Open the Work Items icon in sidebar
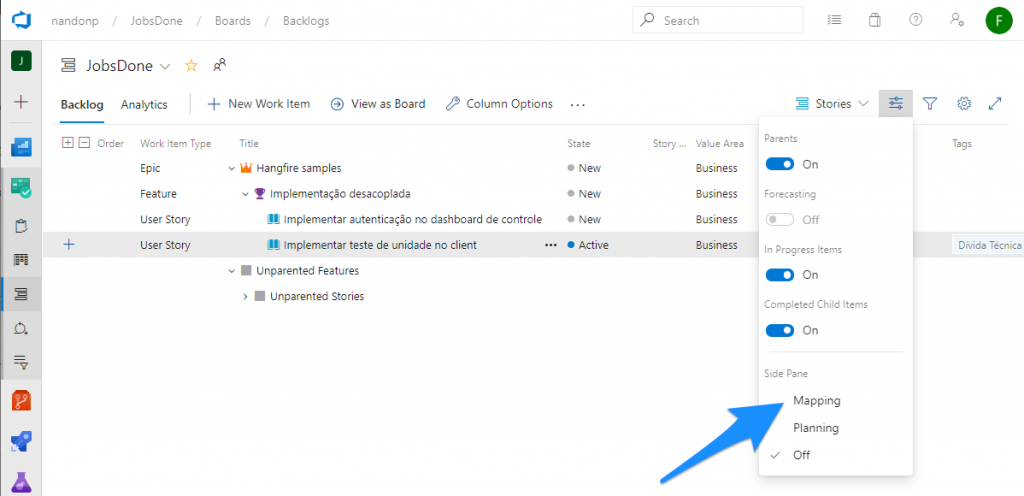The width and height of the screenshot is (1024, 496). (21, 226)
